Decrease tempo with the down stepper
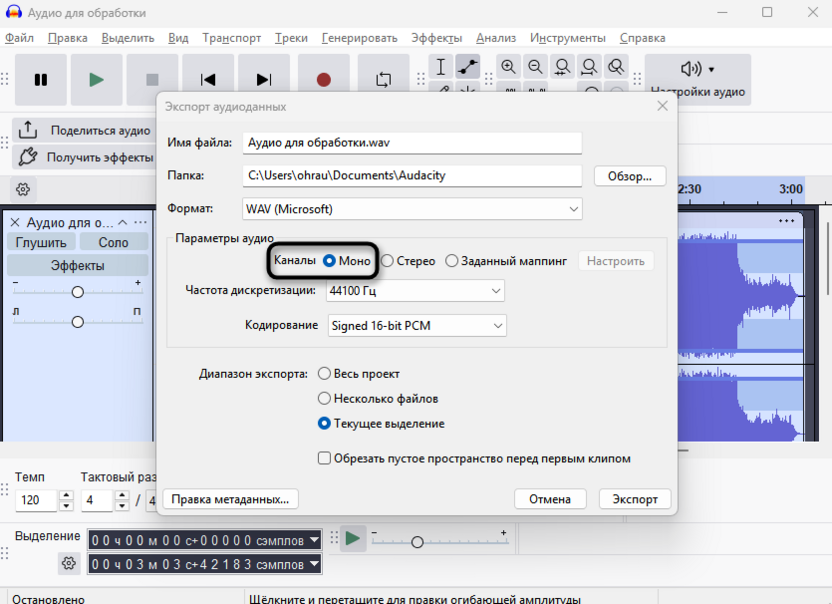The width and height of the screenshot is (832, 604). [66, 506]
